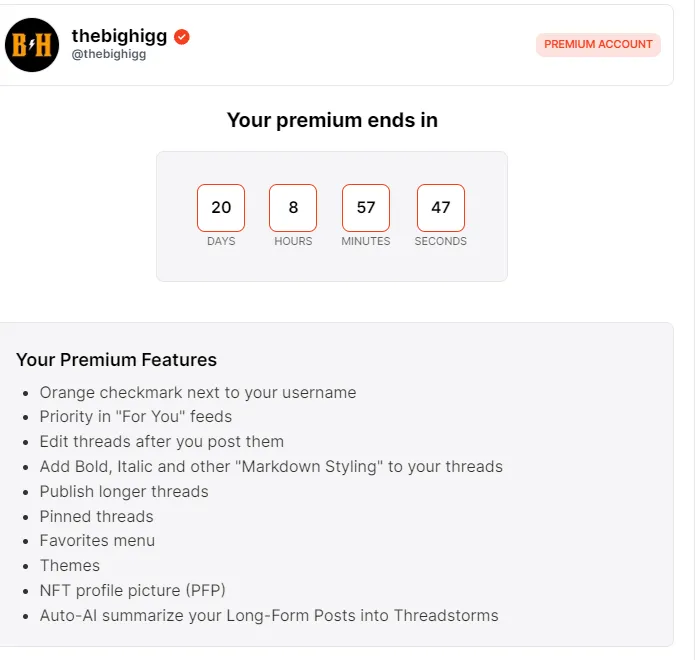
Task: Select 'Favorites menu' list item
Action: (x=97, y=541)
